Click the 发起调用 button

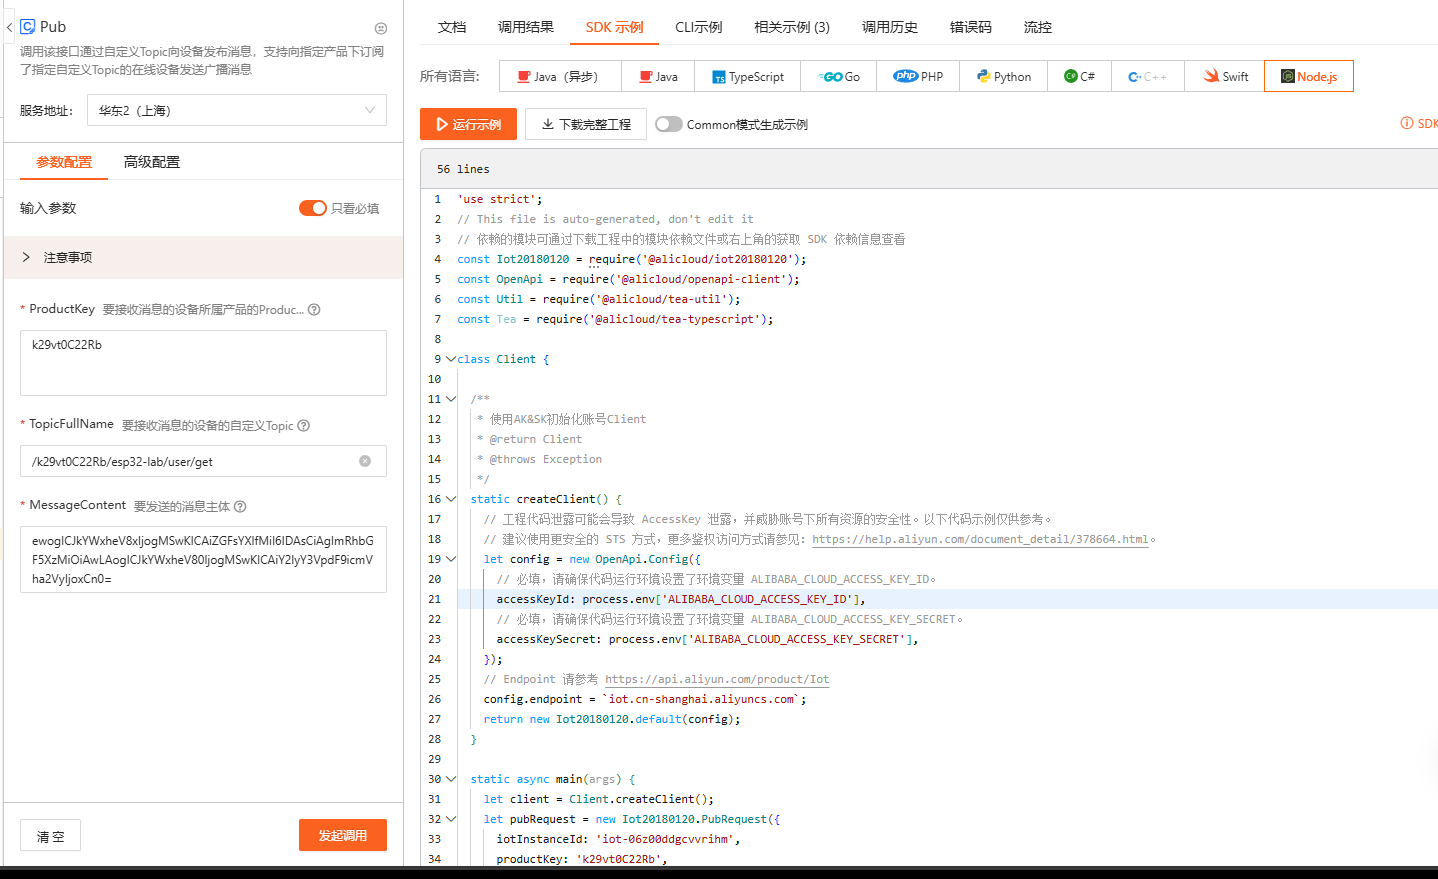tap(342, 835)
